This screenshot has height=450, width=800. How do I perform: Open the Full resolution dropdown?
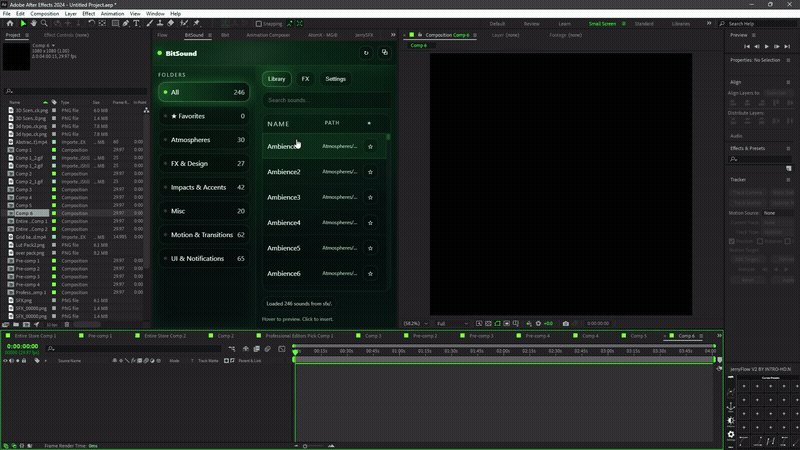(x=453, y=323)
